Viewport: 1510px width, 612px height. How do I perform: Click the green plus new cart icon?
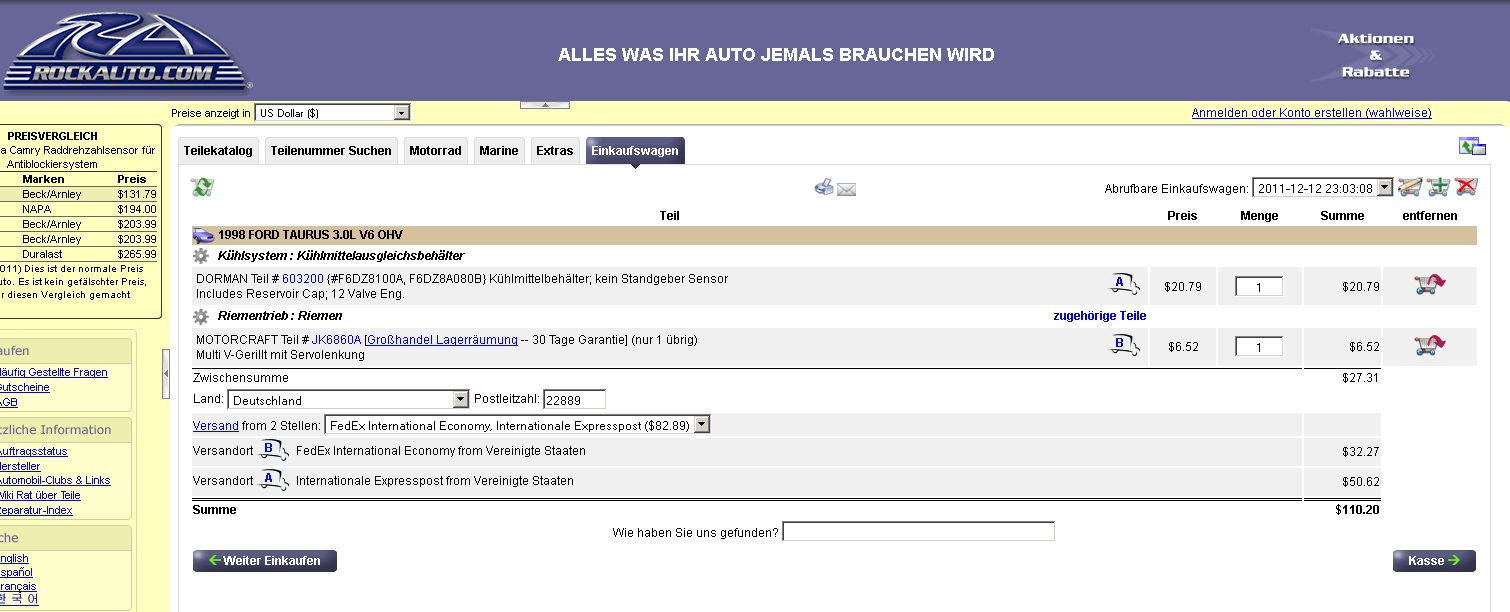coord(1438,187)
